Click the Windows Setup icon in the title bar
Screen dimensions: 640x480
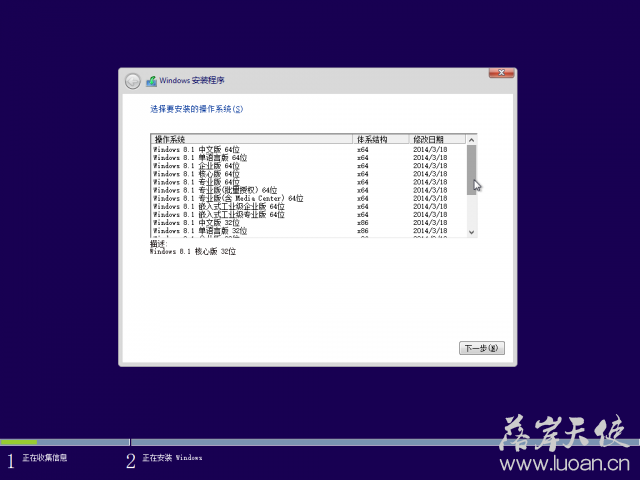pos(151,81)
